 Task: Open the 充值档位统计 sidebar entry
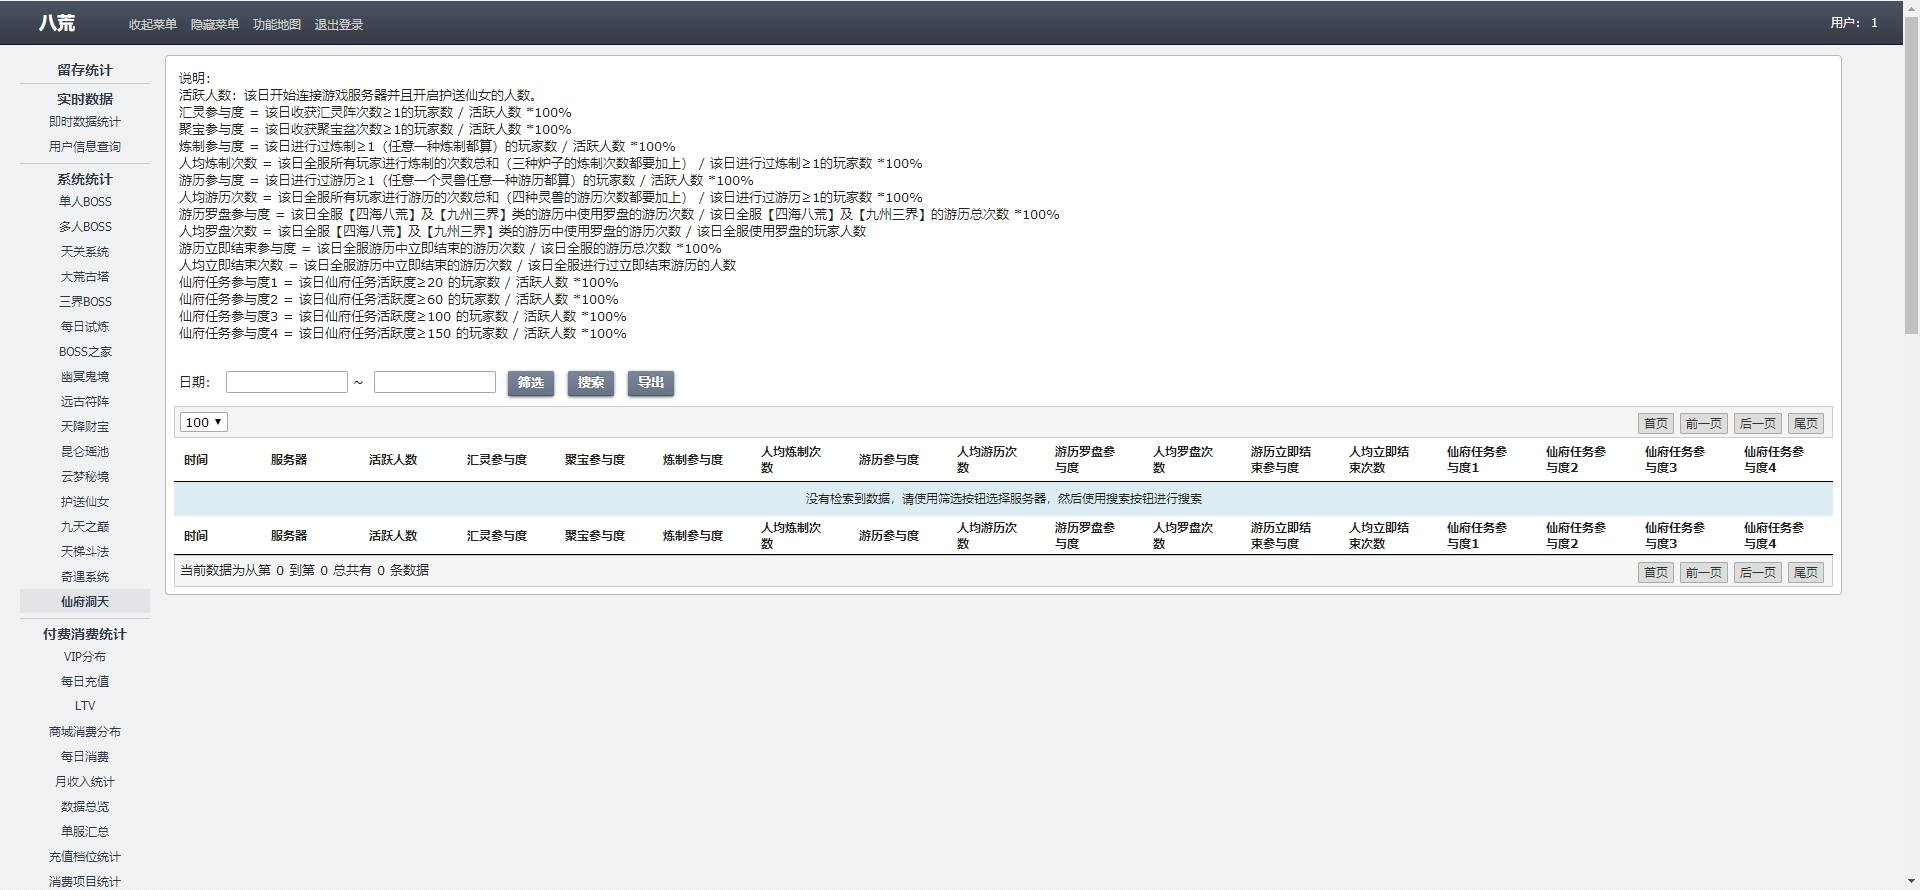(x=85, y=857)
